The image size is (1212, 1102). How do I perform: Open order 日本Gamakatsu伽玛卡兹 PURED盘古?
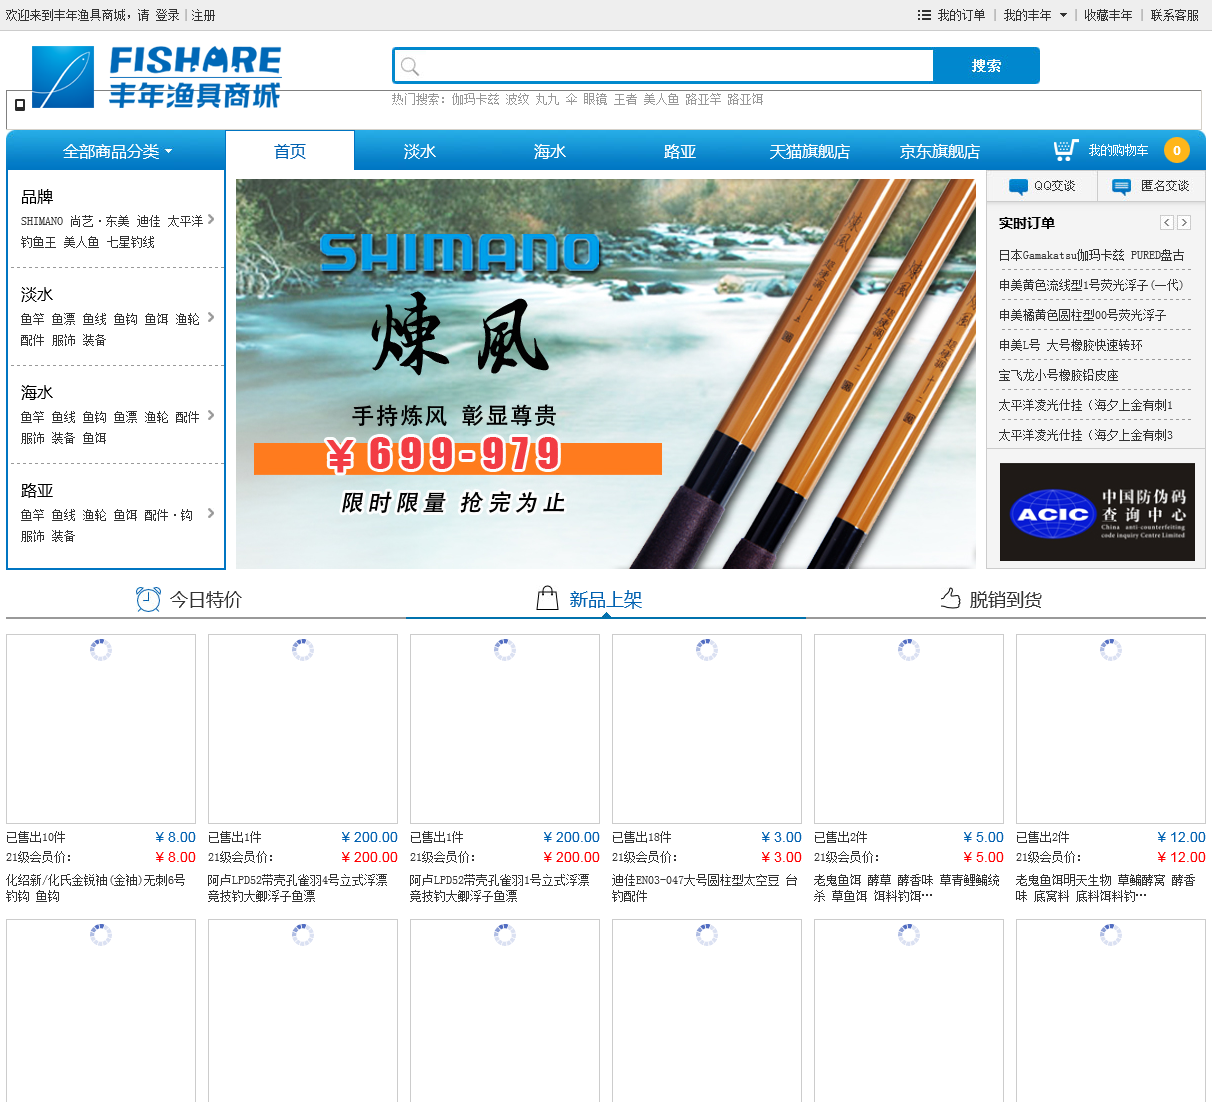(x=1091, y=255)
